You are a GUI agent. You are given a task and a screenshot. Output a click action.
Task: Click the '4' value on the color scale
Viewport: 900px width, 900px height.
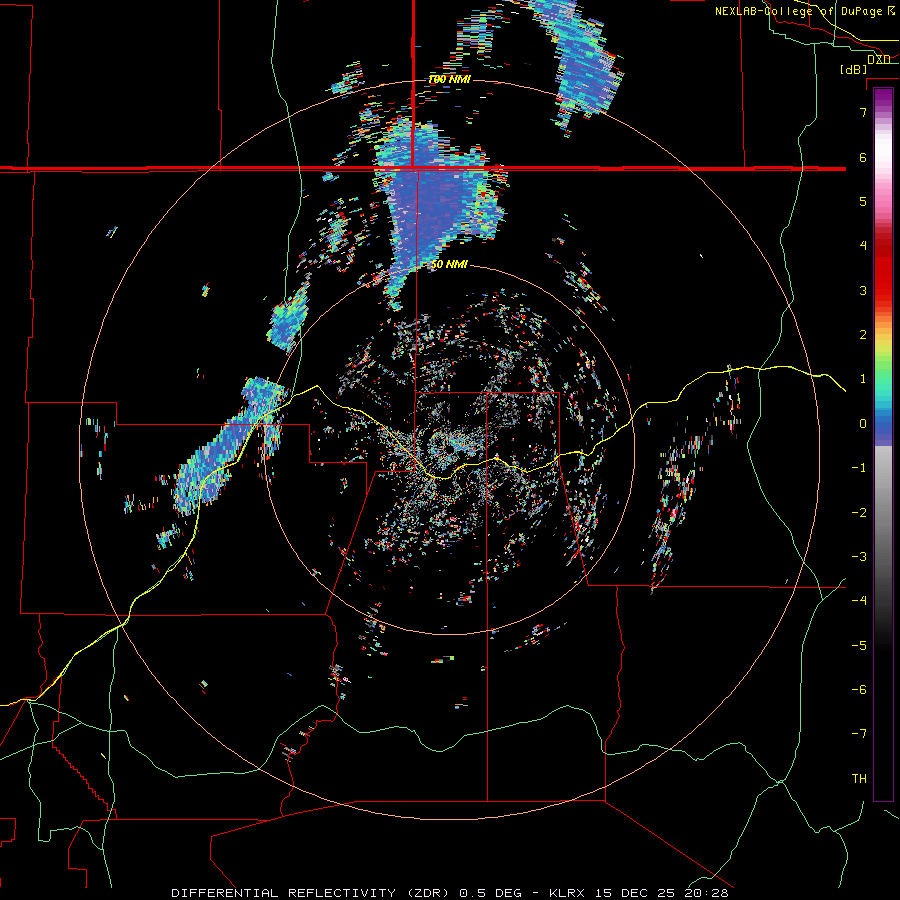click(863, 246)
